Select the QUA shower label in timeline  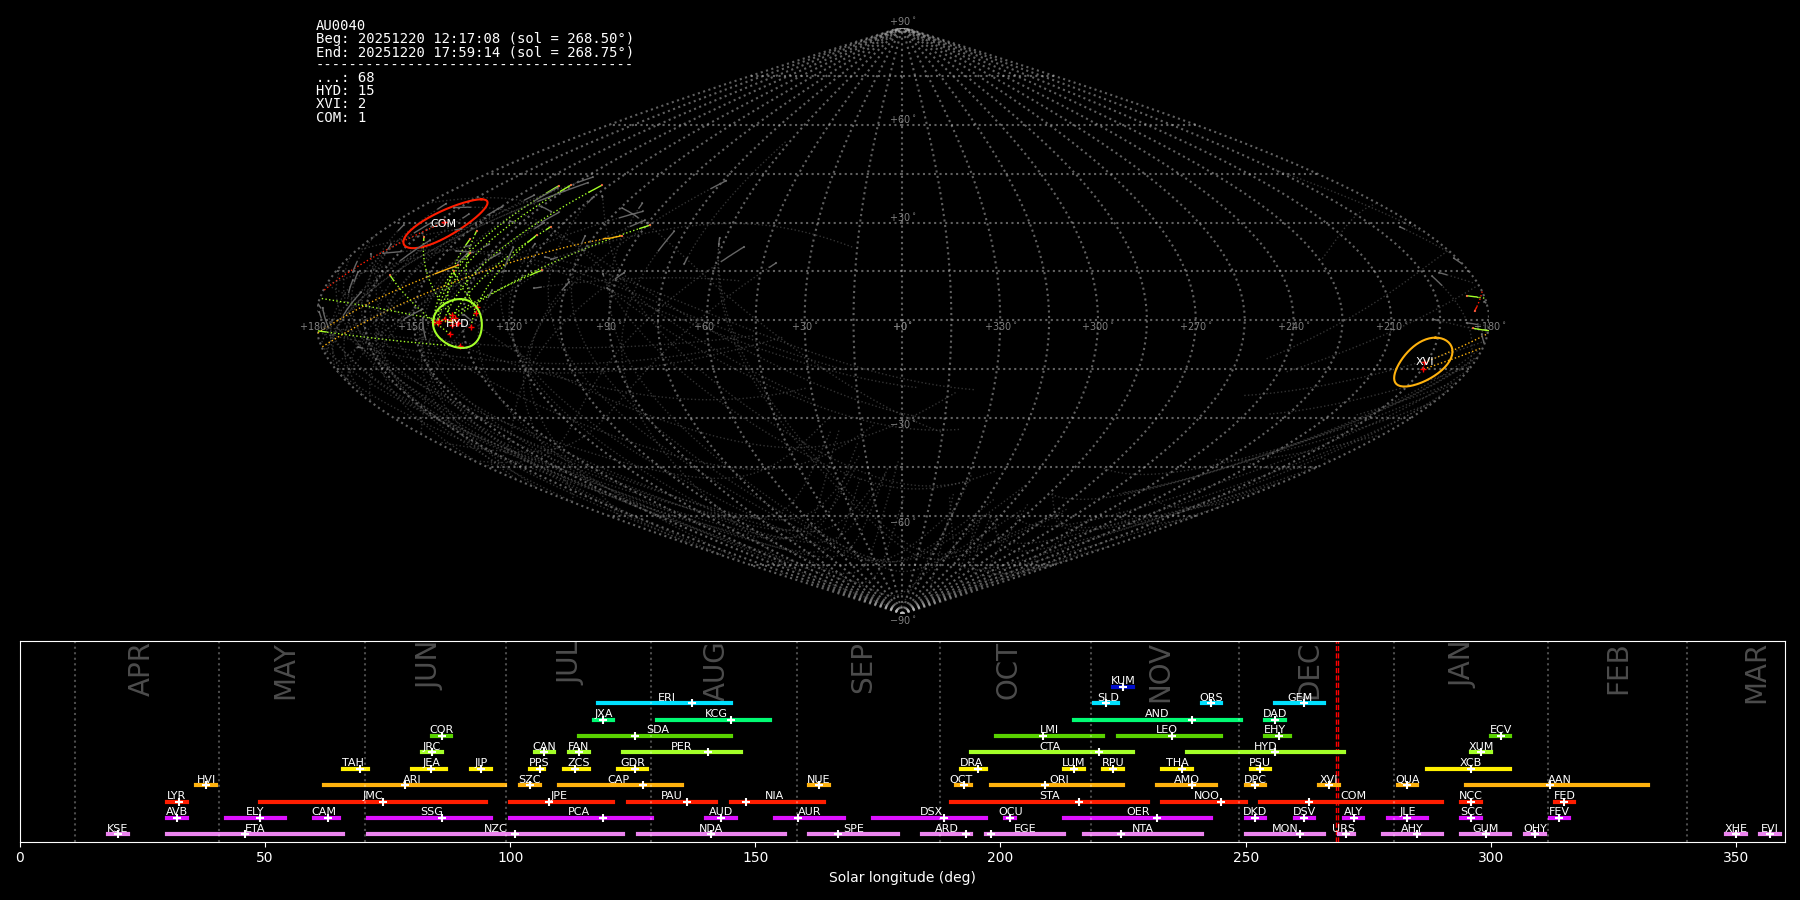click(1408, 780)
